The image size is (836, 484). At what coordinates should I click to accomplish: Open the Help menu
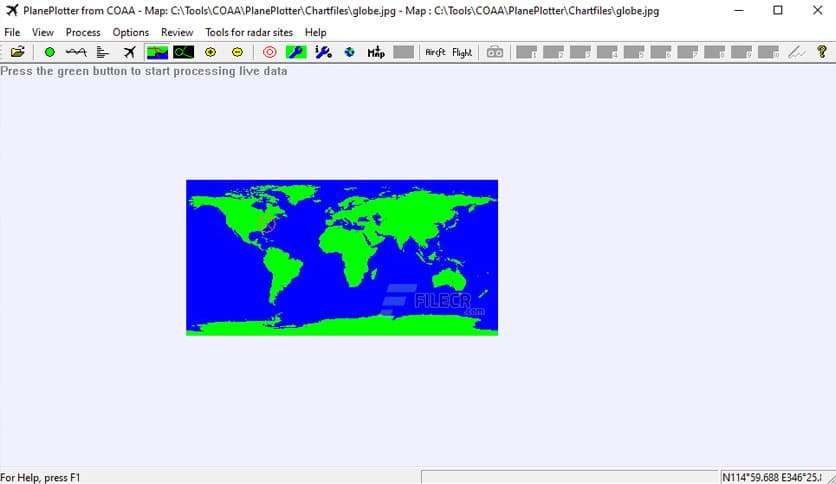(316, 33)
